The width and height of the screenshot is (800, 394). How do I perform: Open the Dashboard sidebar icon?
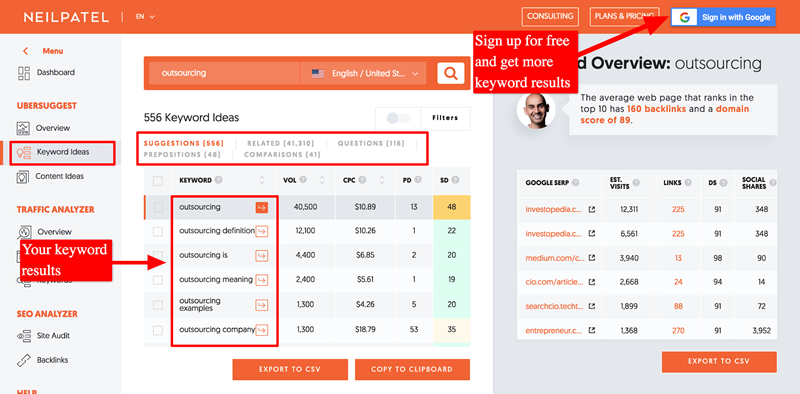pos(24,73)
